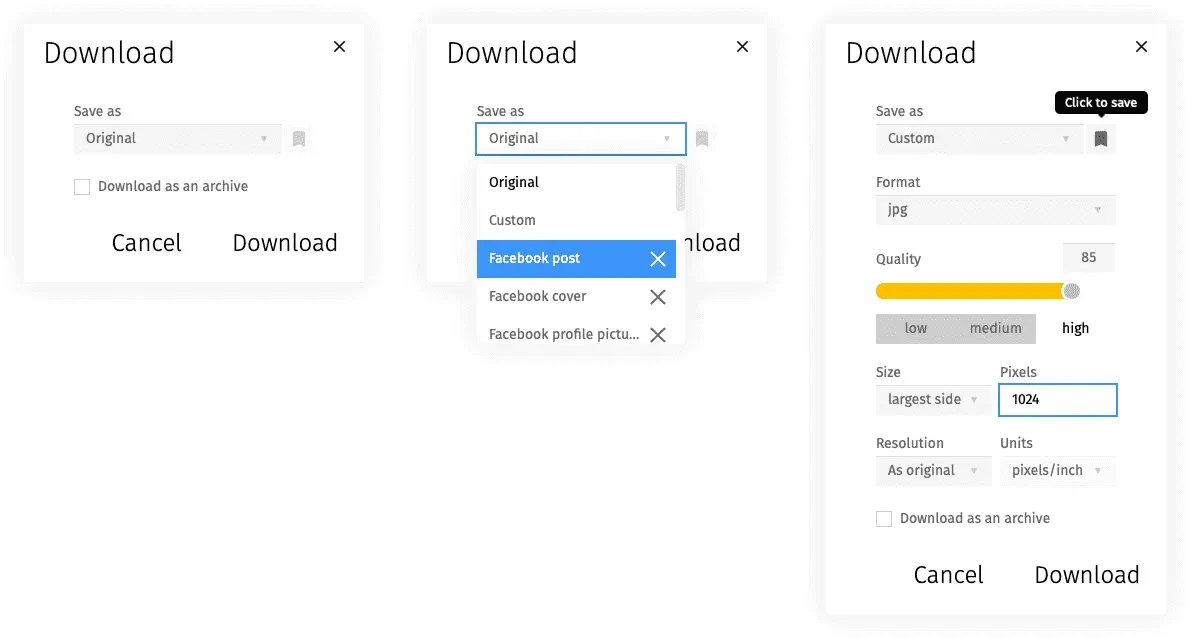Choose Custom from the dropdown list
The width and height of the screenshot is (1190, 638).
click(x=576, y=221)
